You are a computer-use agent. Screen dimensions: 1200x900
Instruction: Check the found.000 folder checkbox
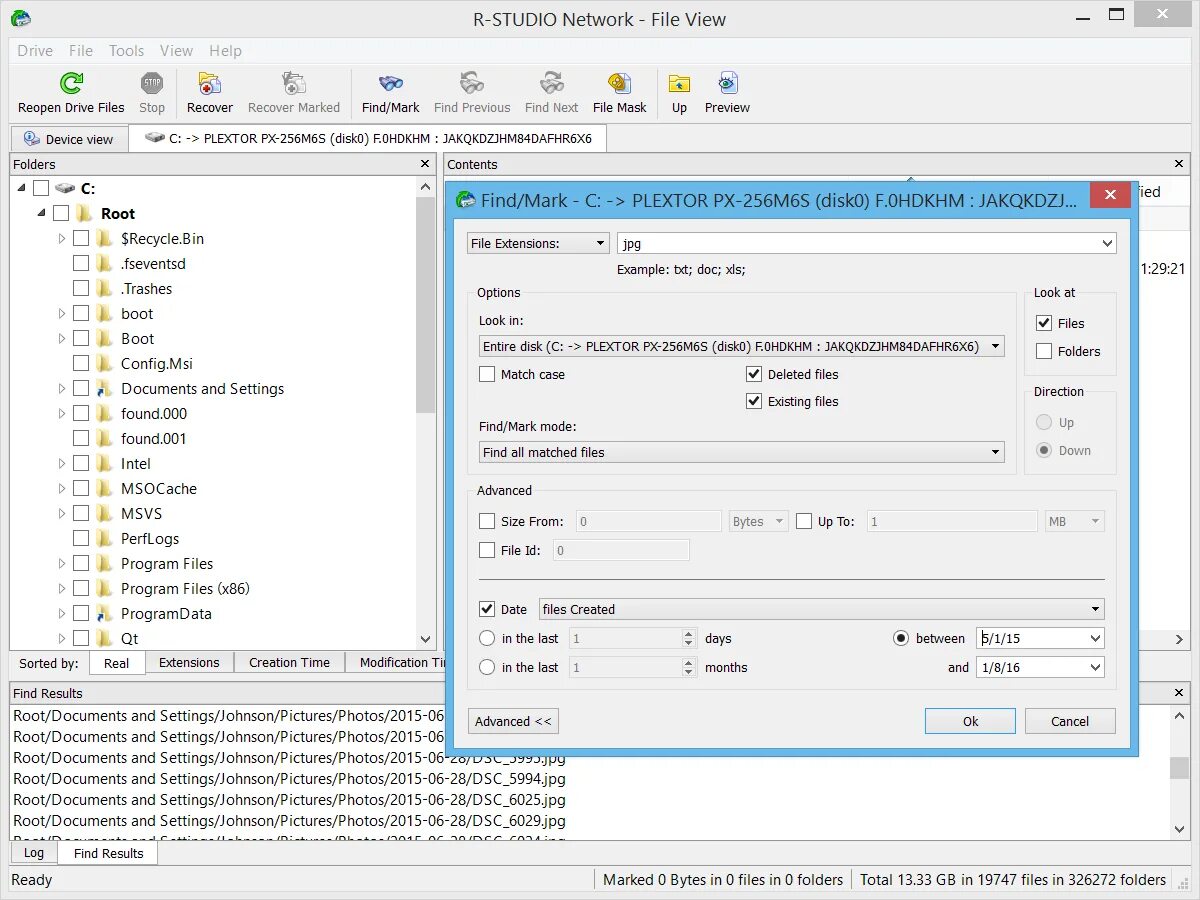(x=81, y=413)
